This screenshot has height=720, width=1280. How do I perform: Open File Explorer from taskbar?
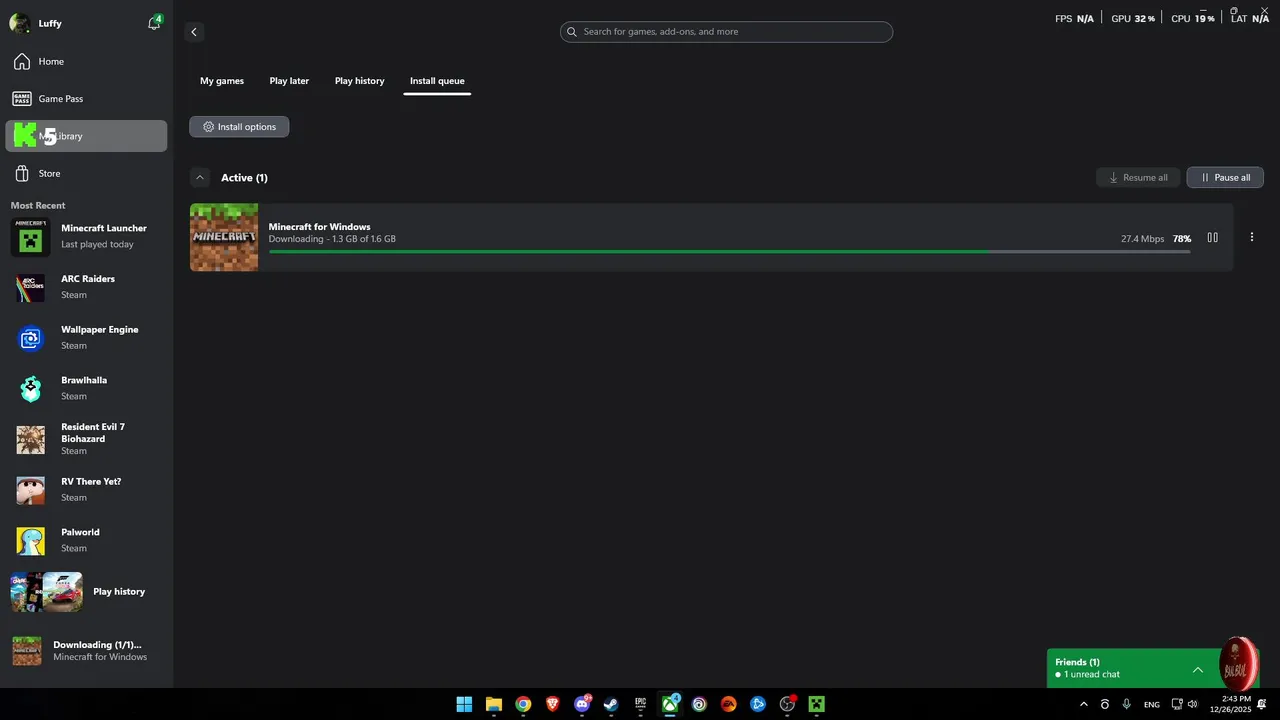(494, 705)
